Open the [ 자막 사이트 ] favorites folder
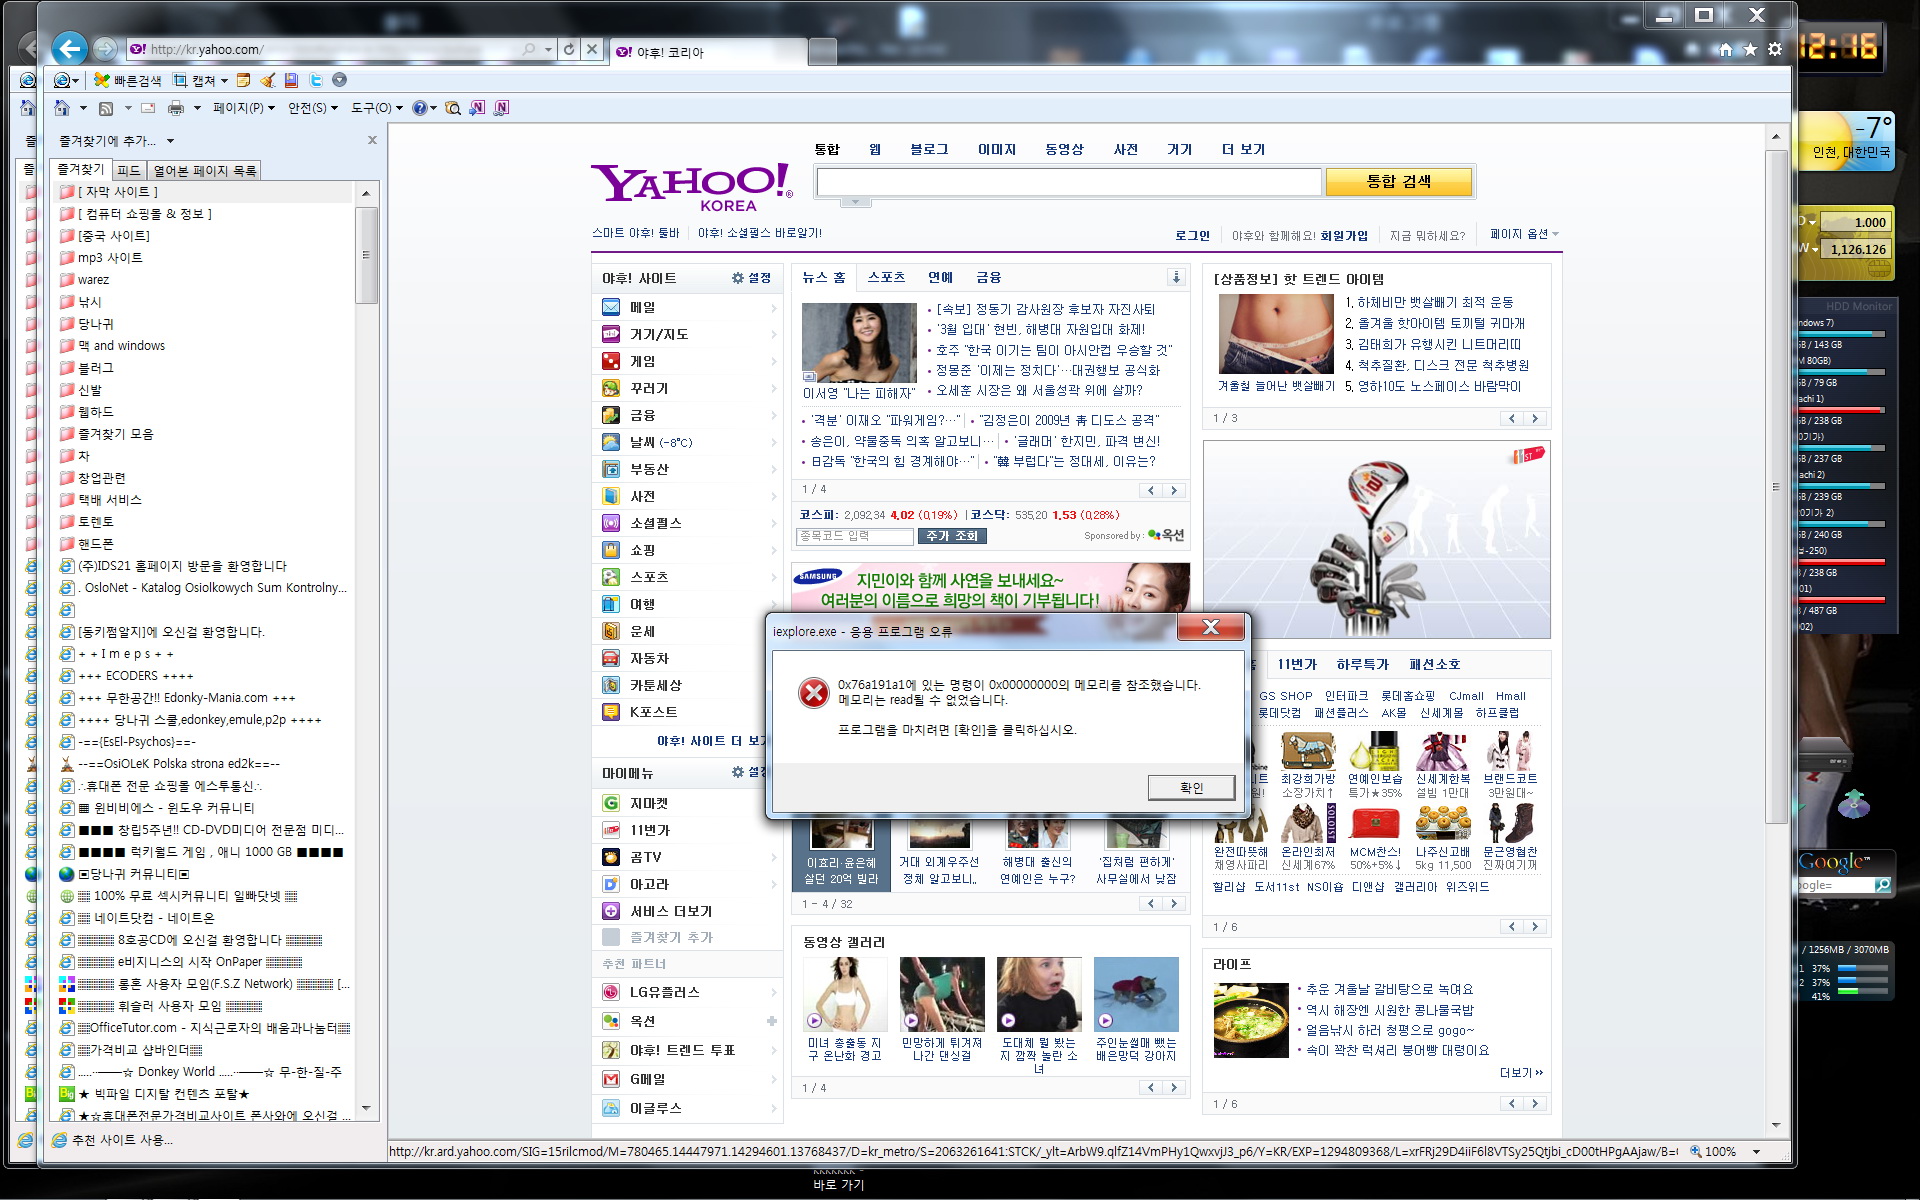This screenshot has height=1200, width=1920. (x=118, y=192)
